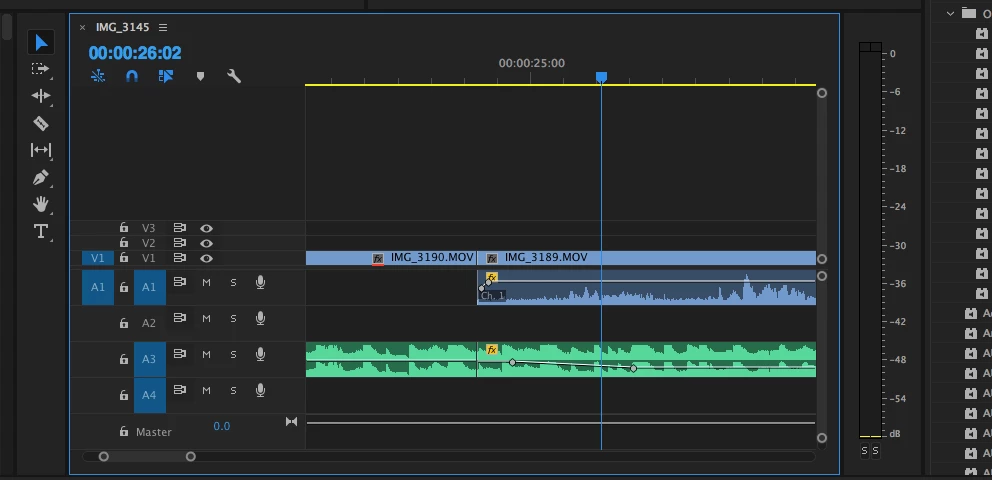Click the 00:00:26:02 playhead timecode
Viewport: 992px width, 480px height.
135,52
